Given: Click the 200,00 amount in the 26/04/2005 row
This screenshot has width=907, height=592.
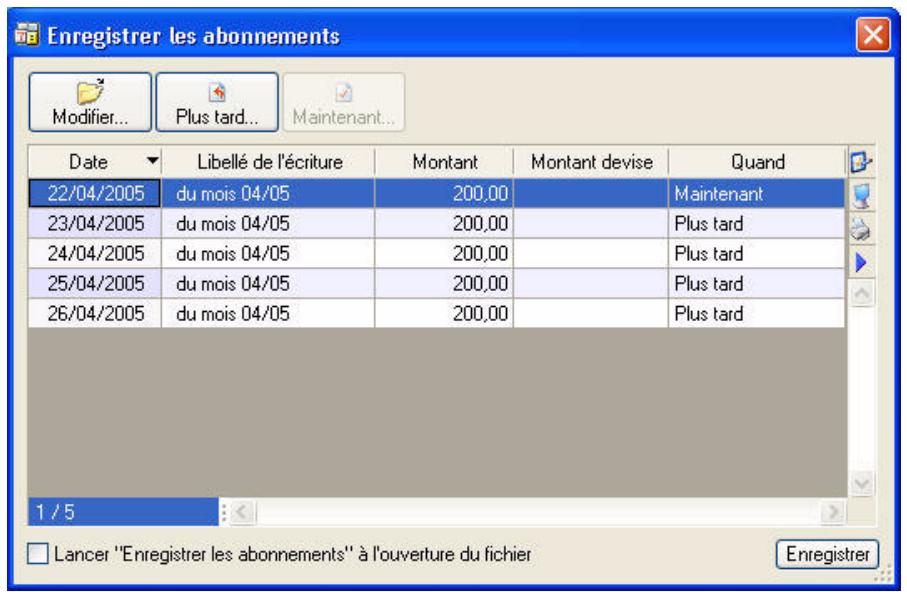Looking at the screenshot, I should (444, 314).
